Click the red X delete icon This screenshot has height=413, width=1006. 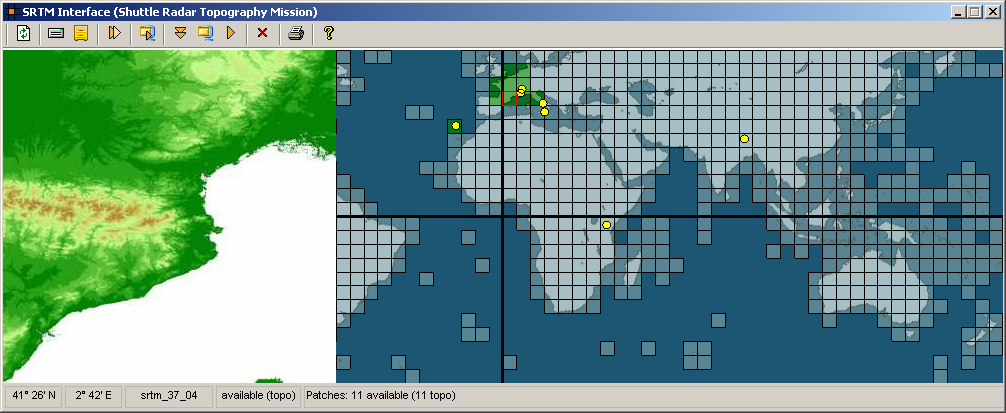click(x=262, y=33)
